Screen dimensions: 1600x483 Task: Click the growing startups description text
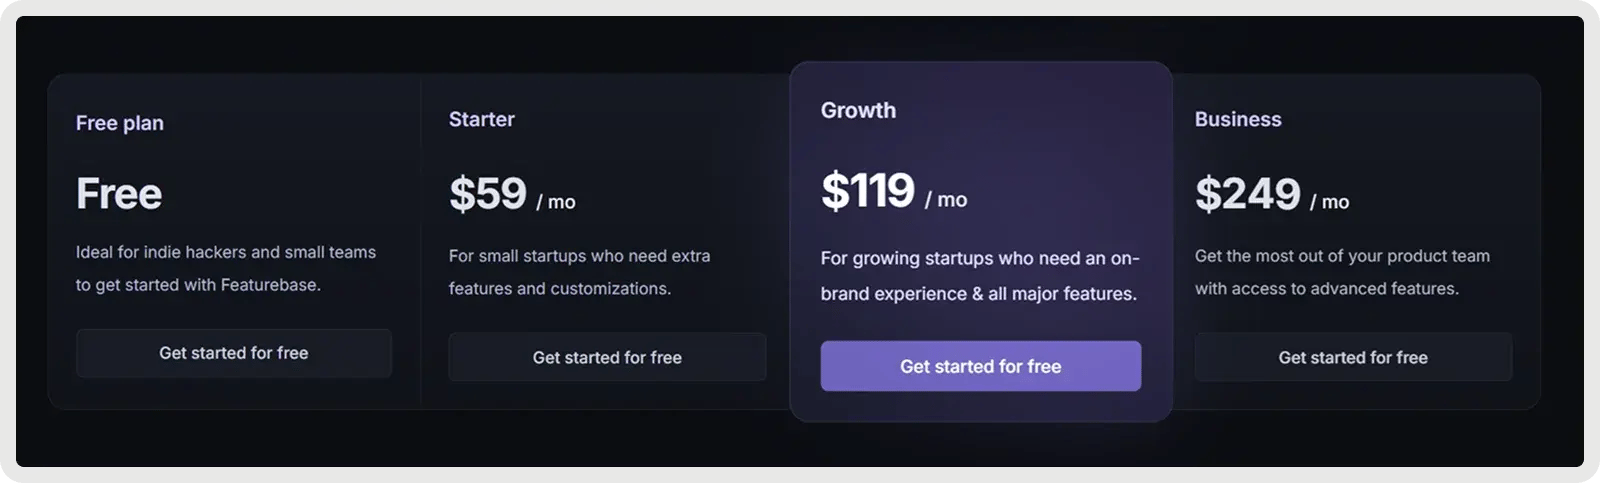click(980, 276)
